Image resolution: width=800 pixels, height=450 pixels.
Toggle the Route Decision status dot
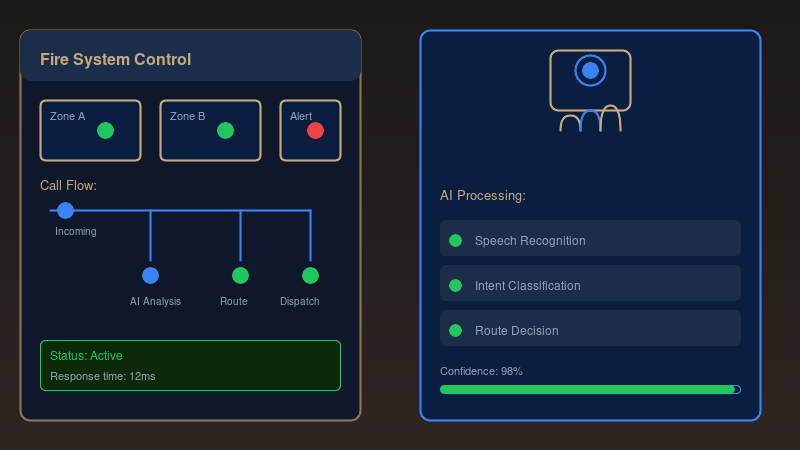[455, 330]
